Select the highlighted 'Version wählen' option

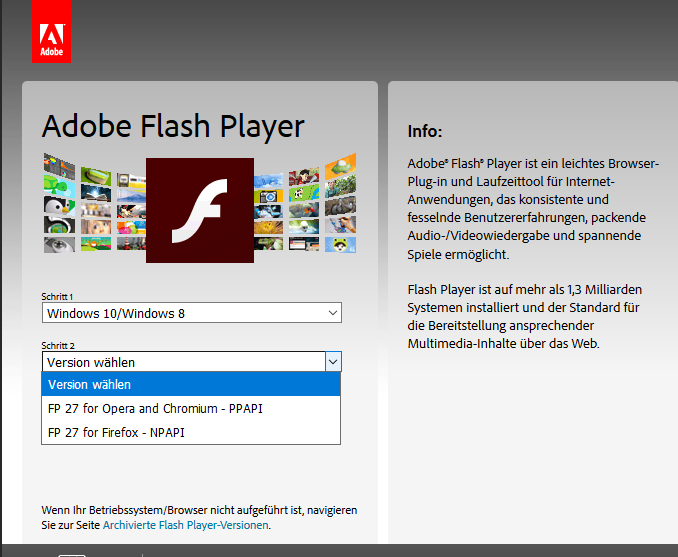(191, 384)
